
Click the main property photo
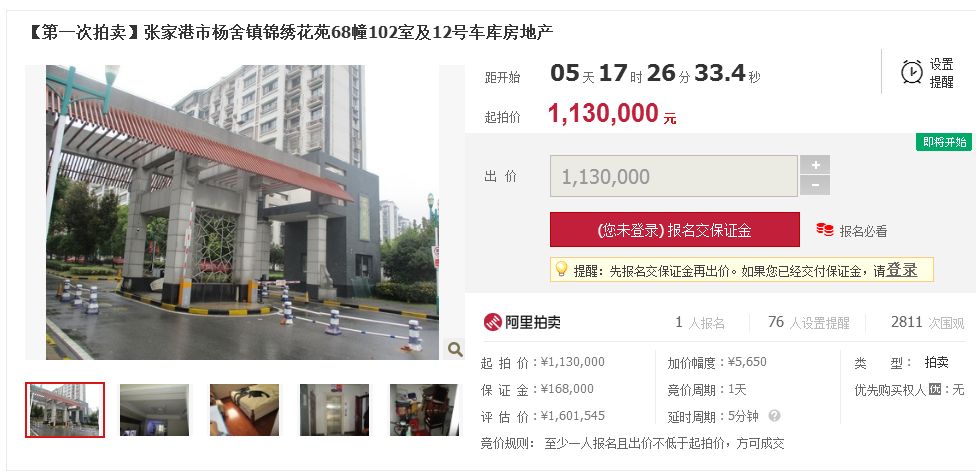242,212
